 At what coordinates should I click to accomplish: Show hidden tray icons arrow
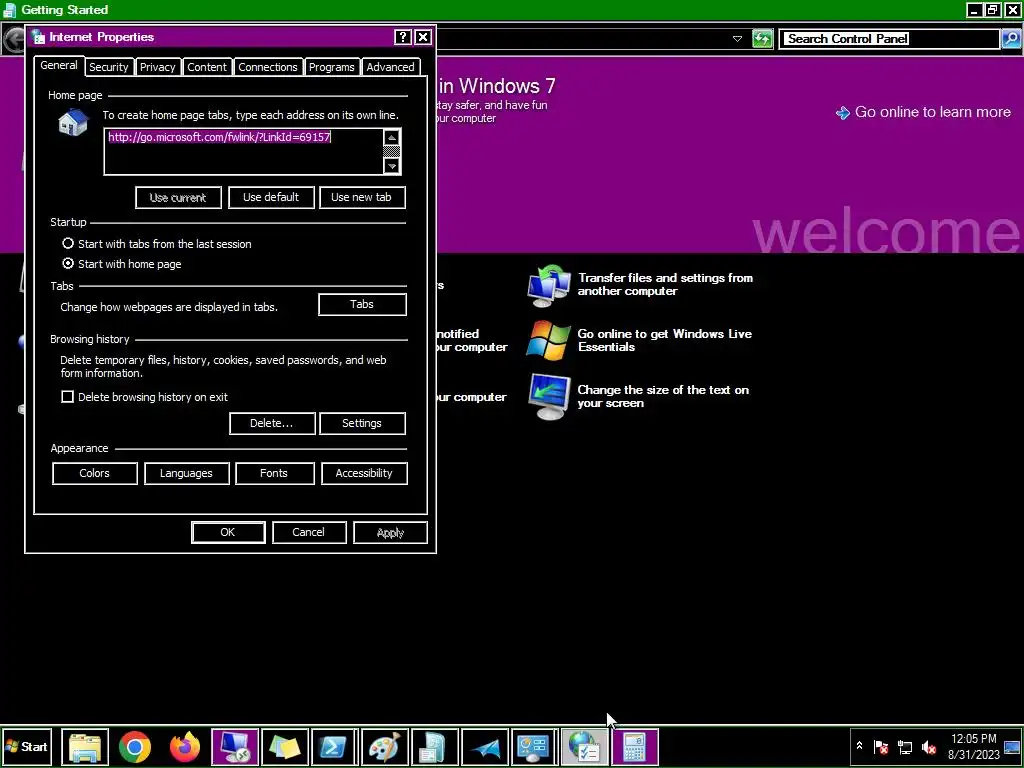859,746
